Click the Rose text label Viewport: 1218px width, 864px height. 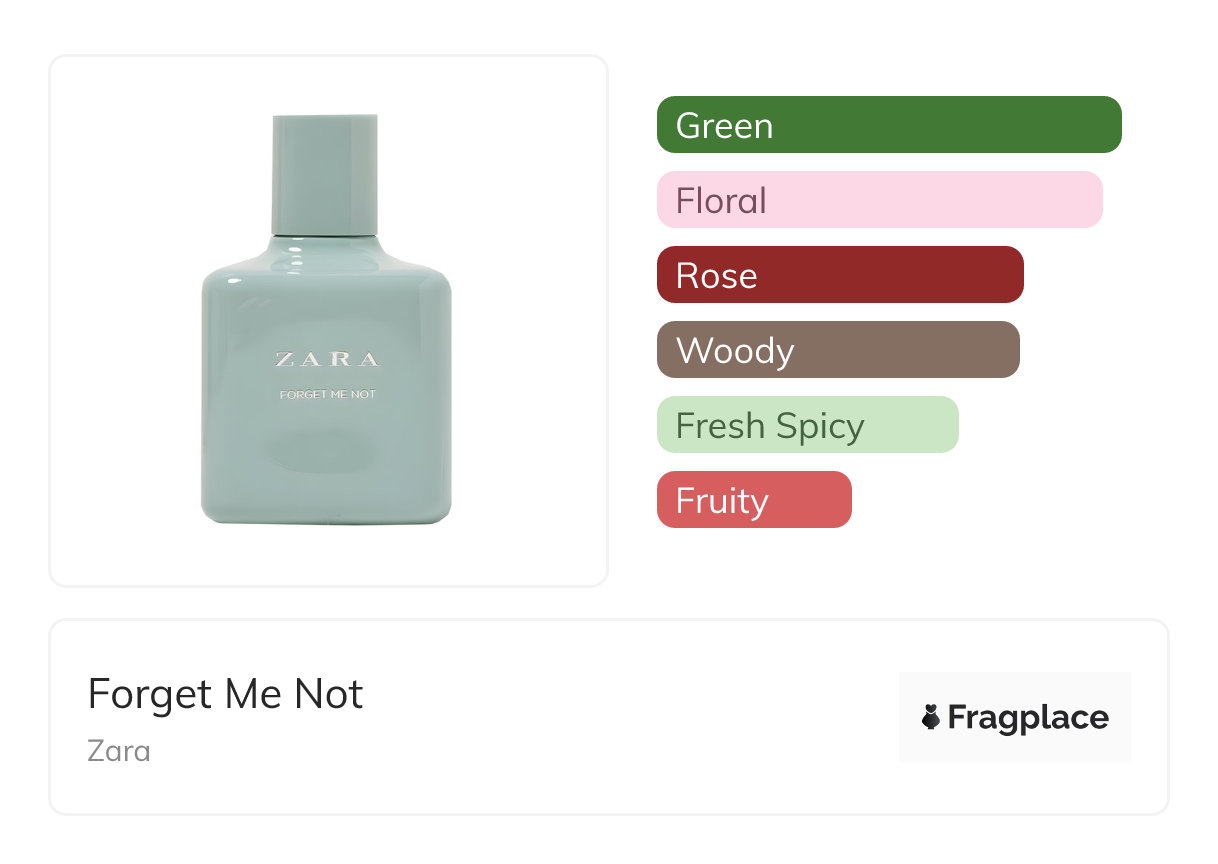coord(716,276)
